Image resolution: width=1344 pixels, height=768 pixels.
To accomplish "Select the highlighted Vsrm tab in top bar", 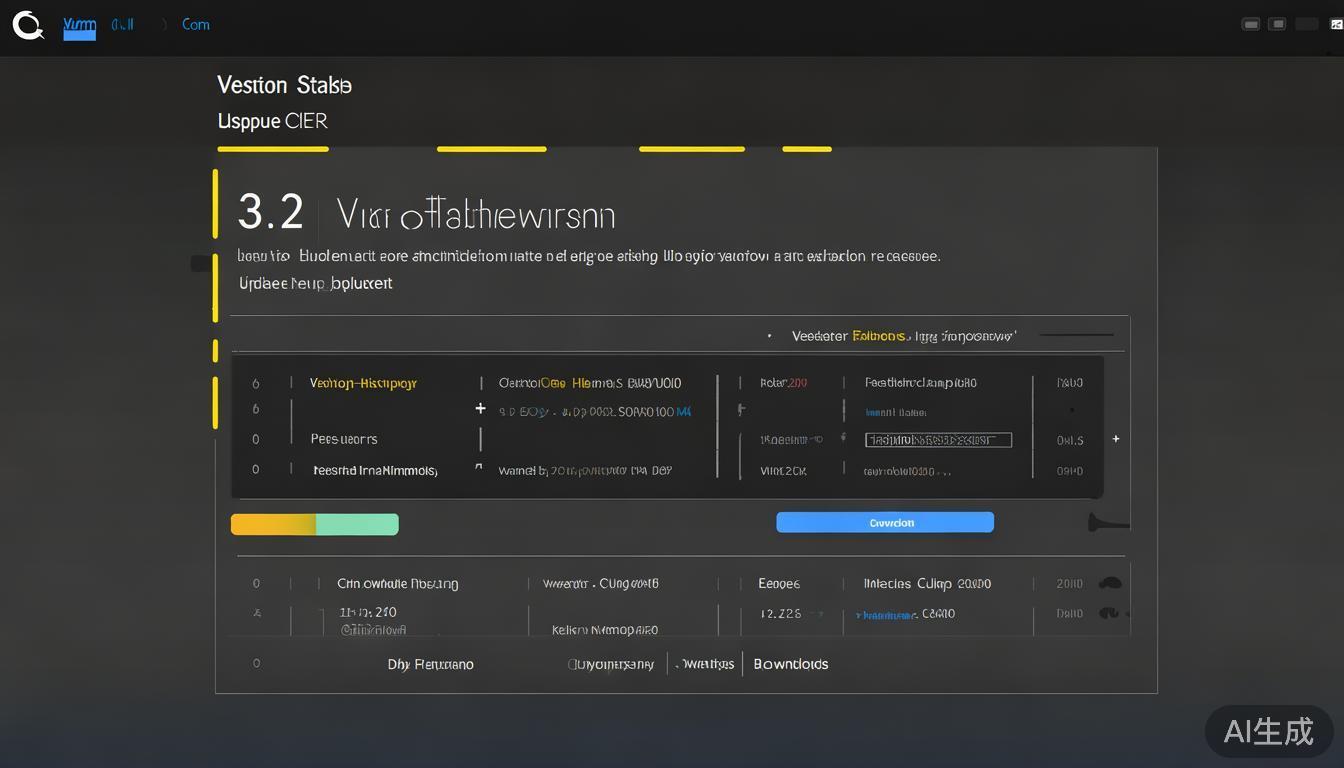I will click(x=79, y=25).
